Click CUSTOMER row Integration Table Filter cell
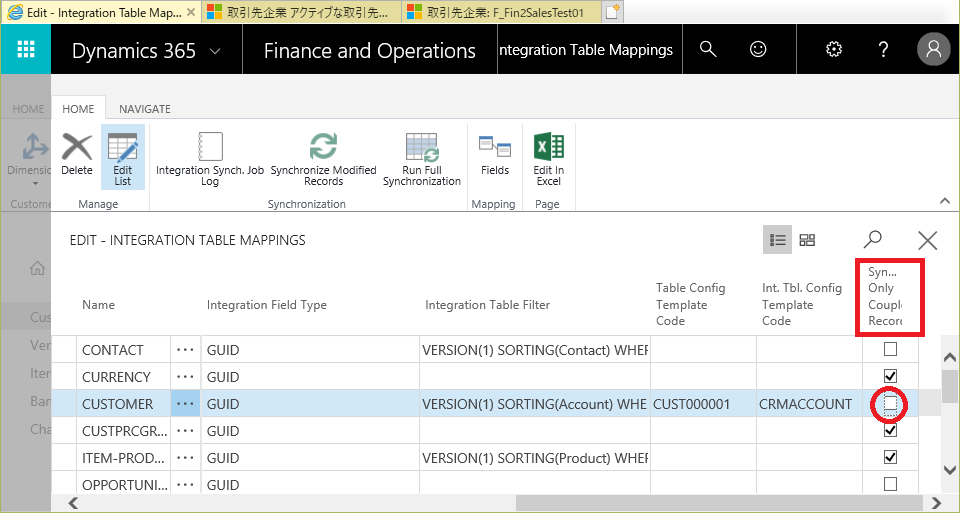Image resolution: width=960 pixels, height=513 pixels. coord(534,403)
